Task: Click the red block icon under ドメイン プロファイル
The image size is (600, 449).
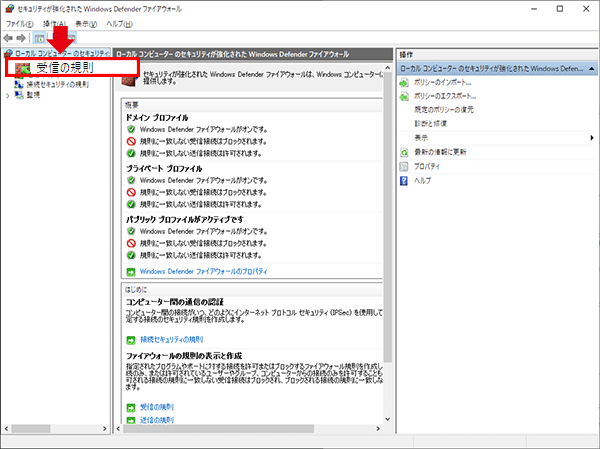Action: (131, 141)
